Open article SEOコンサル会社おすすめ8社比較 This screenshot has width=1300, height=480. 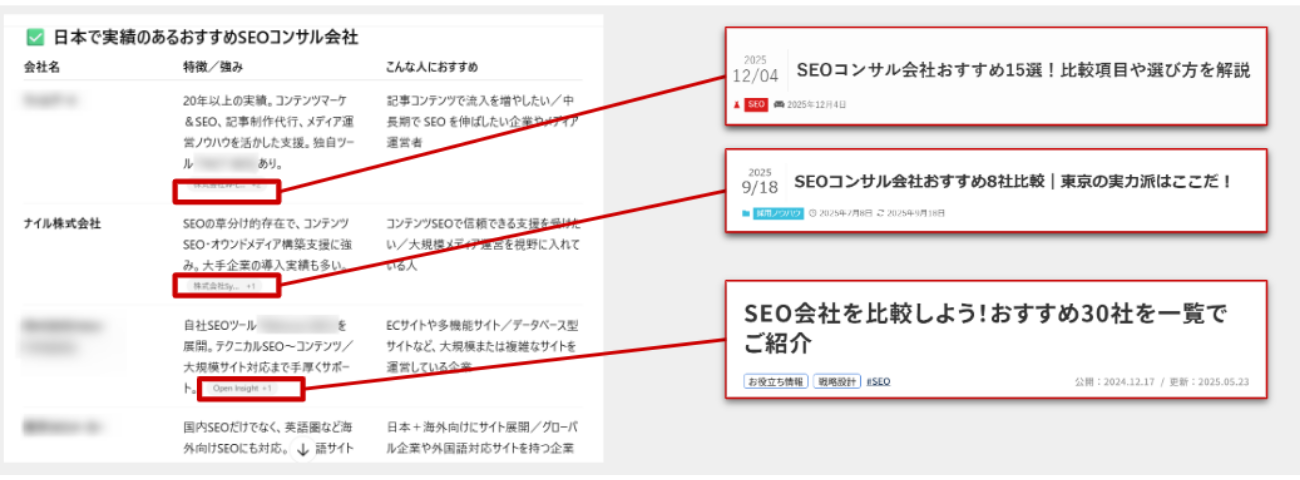[x=1011, y=181]
